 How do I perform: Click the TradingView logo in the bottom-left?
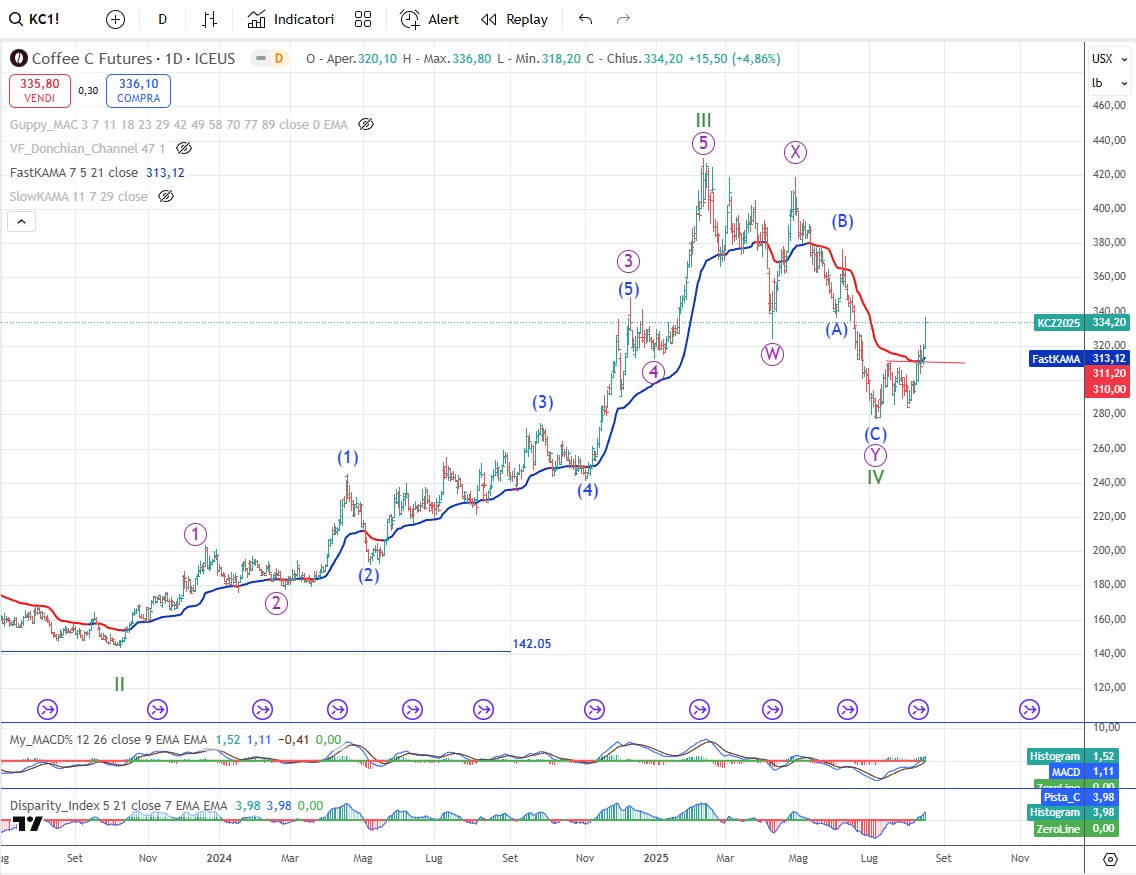coord(26,823)
